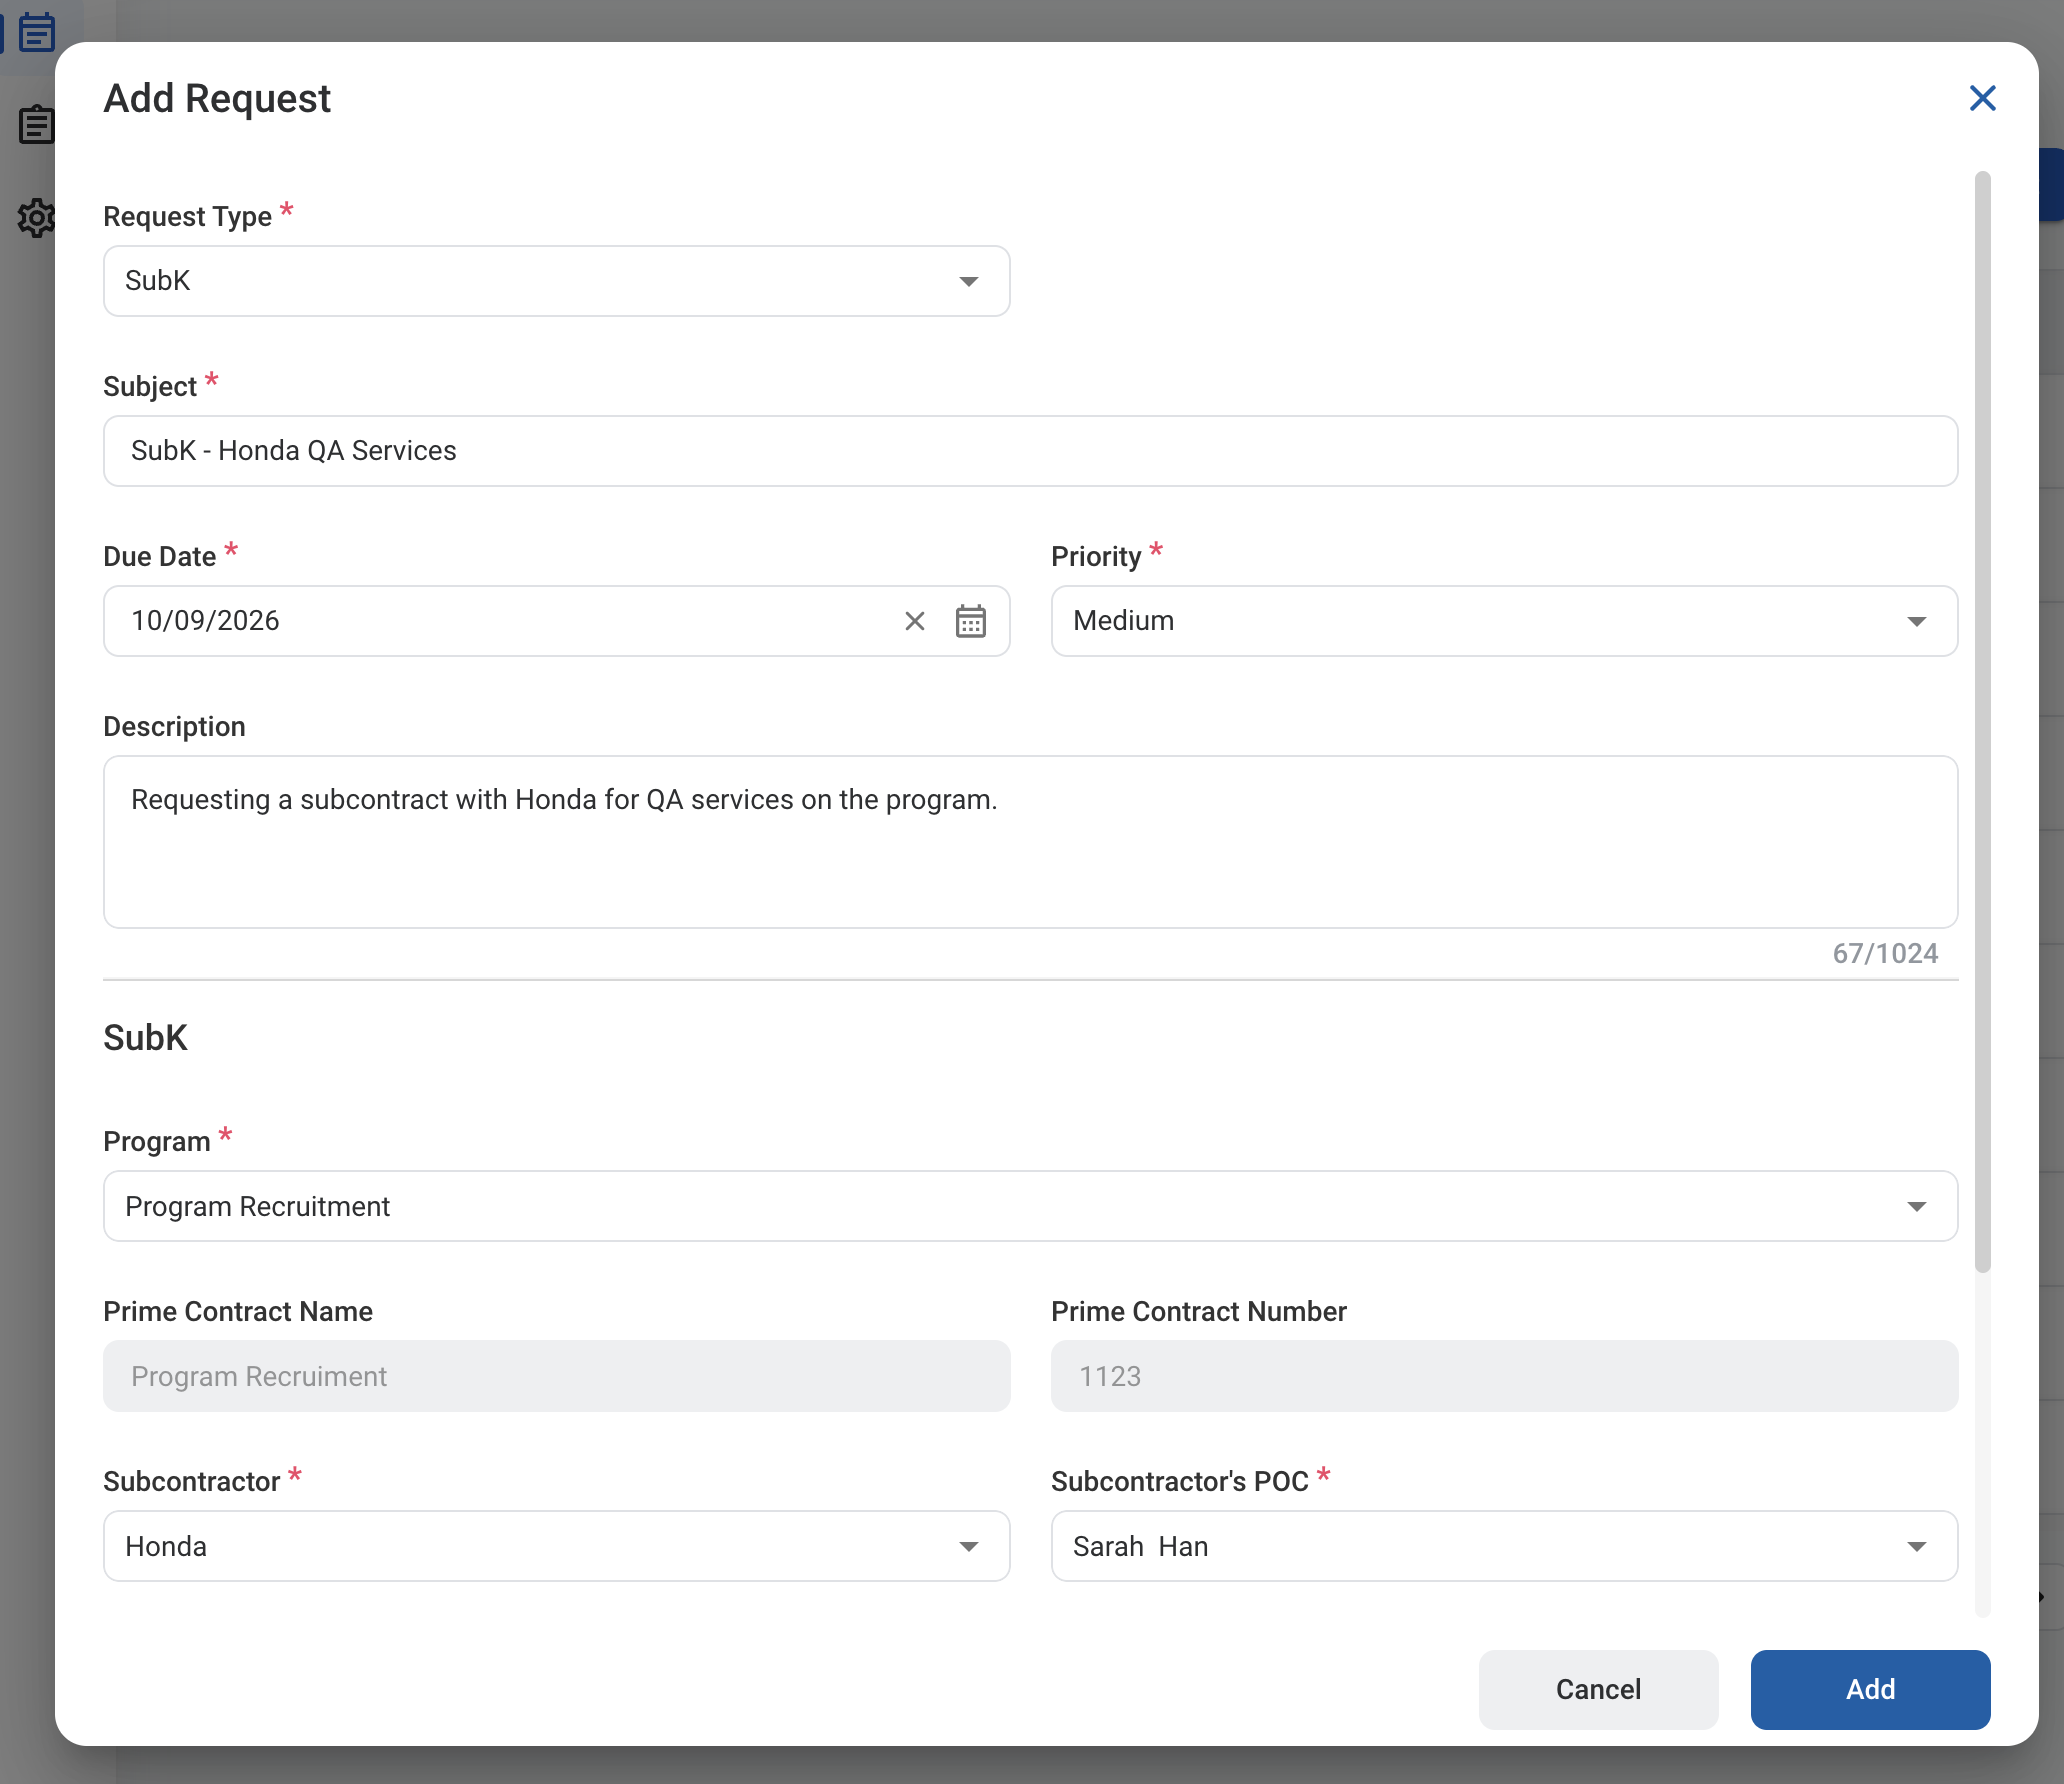
Task: Open the Subcontractor dropdown
Action: coord(556,1546)
